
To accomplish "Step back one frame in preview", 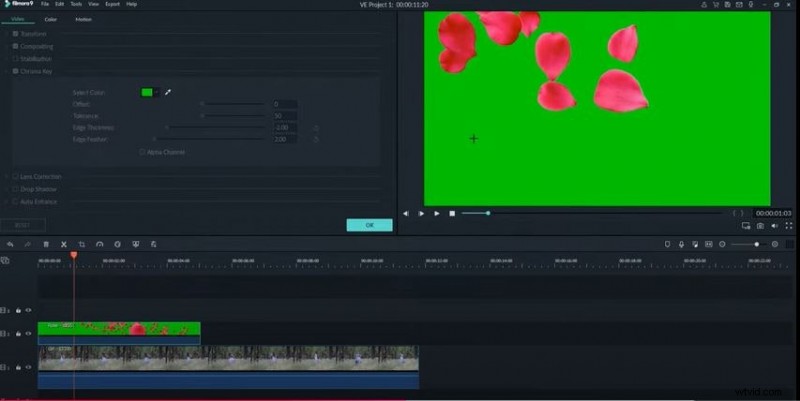I will (x=406, y=213).
